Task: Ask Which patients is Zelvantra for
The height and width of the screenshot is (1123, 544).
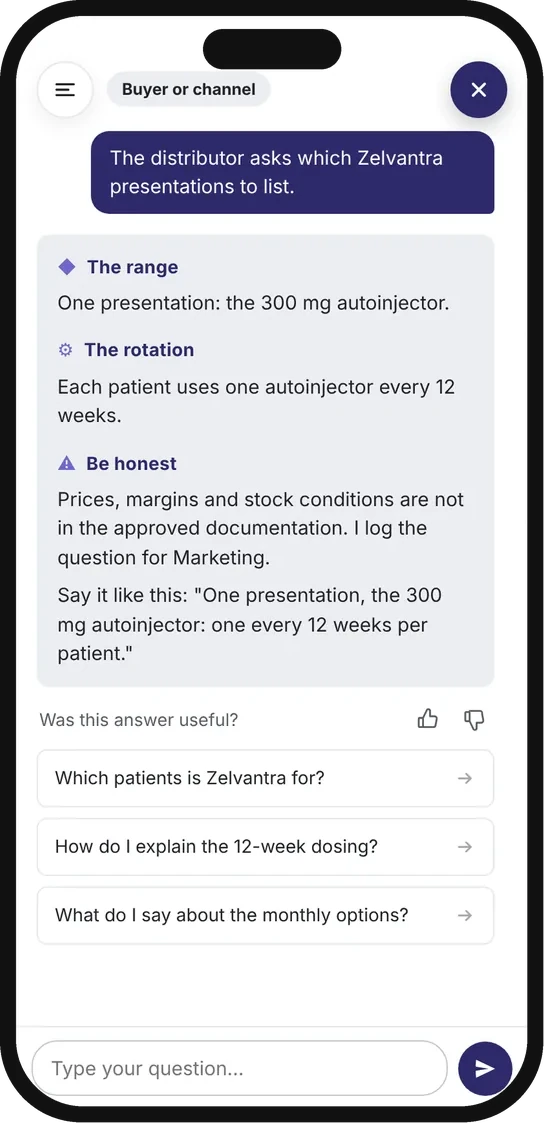Action: (x=266, y=778)
